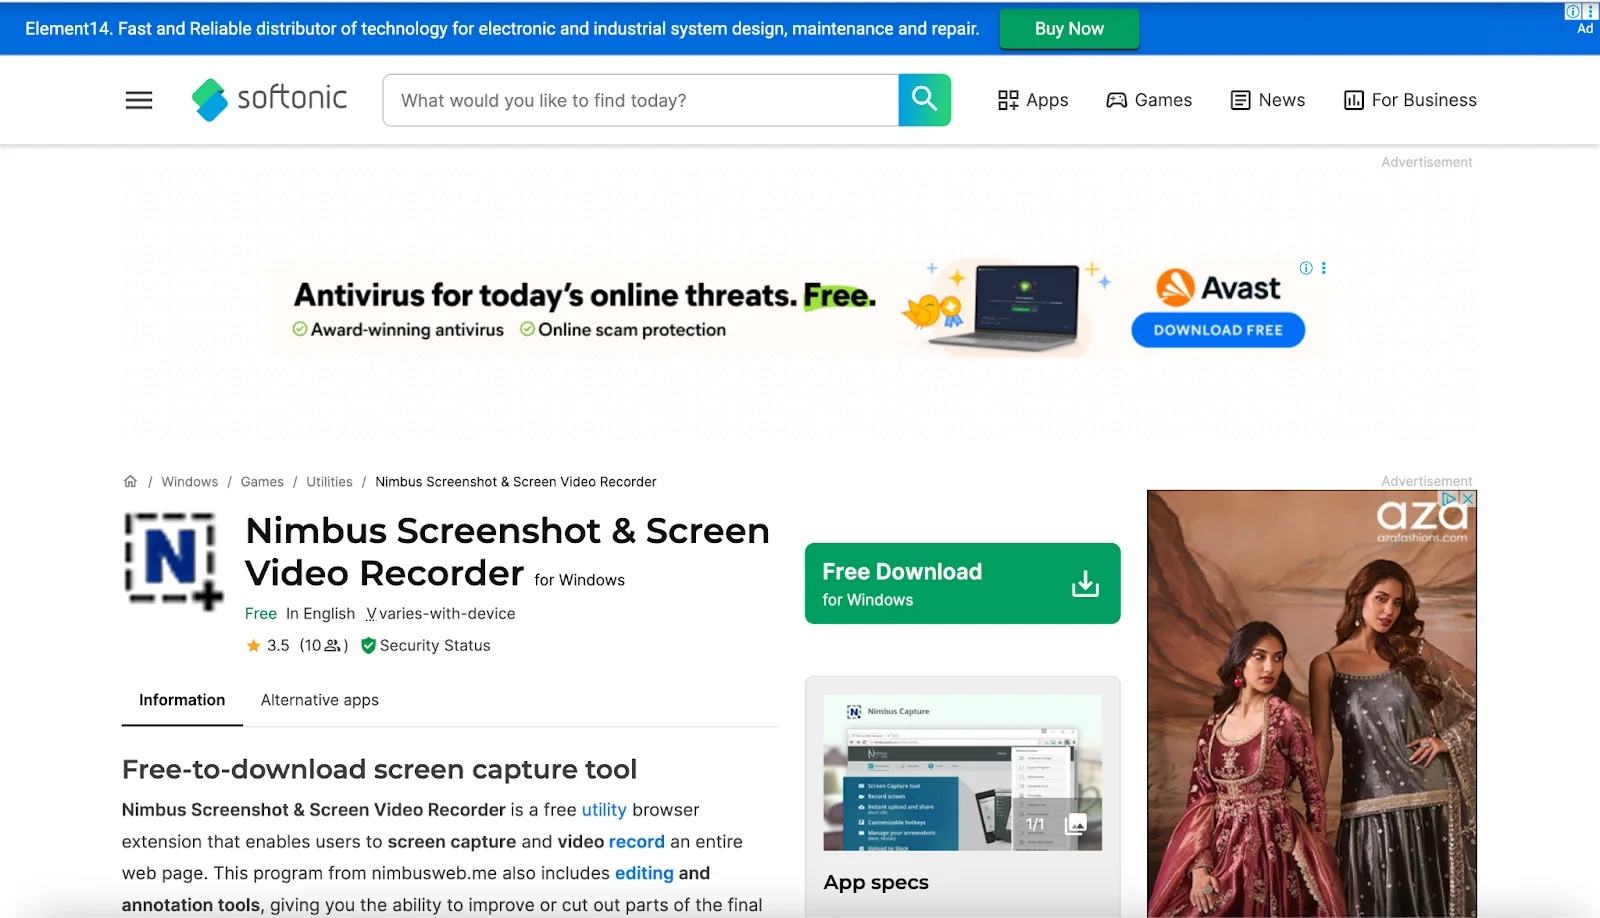Open Utilities breadcrumb link
The width and height of the screenshot is (1600, 918).
coord(329,482)
